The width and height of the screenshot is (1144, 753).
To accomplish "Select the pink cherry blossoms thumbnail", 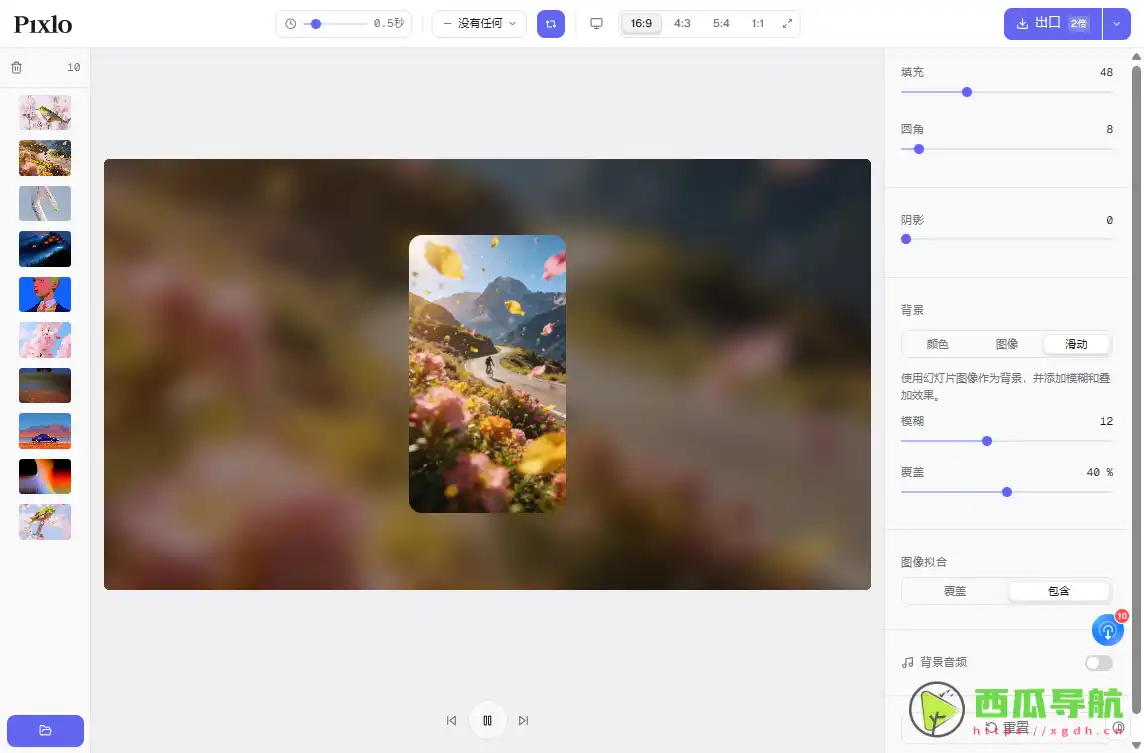I will click(45, 340).
